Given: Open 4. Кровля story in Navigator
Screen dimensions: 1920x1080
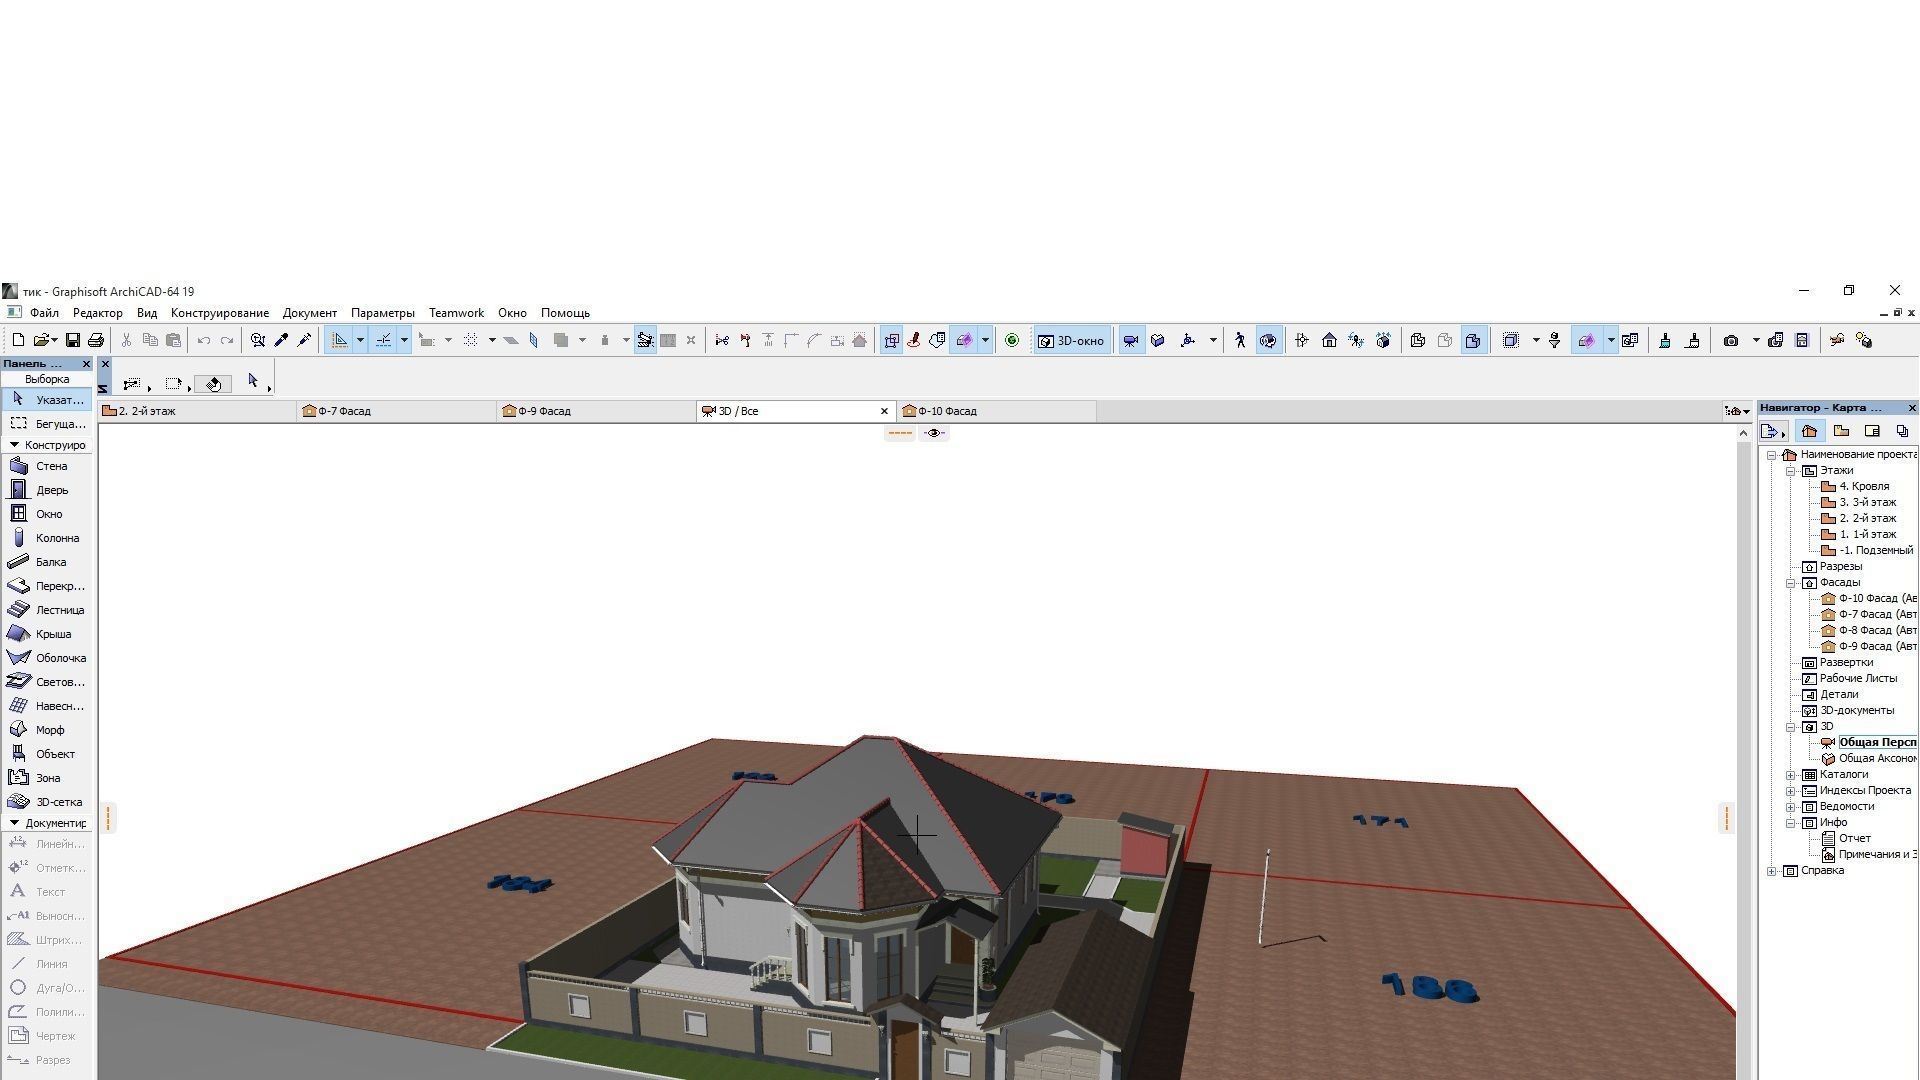Looking at the screenshot, I should click(x=1855, y=487).
